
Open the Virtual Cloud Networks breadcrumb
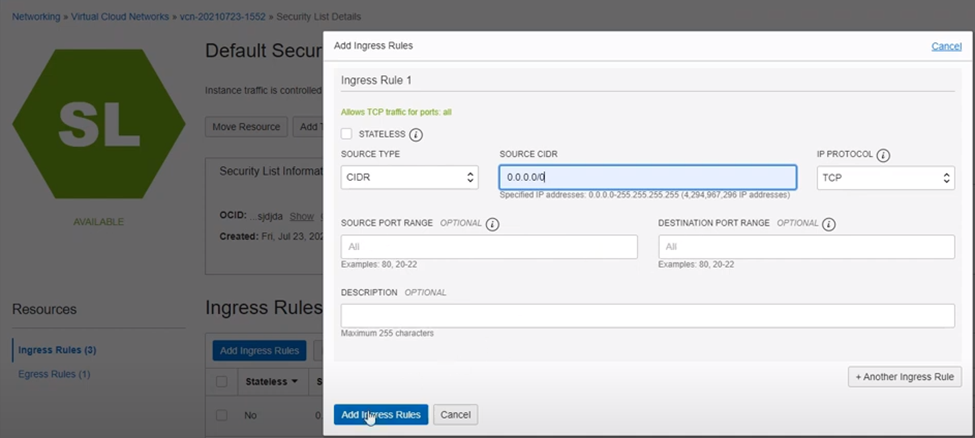tap(120, 17)
